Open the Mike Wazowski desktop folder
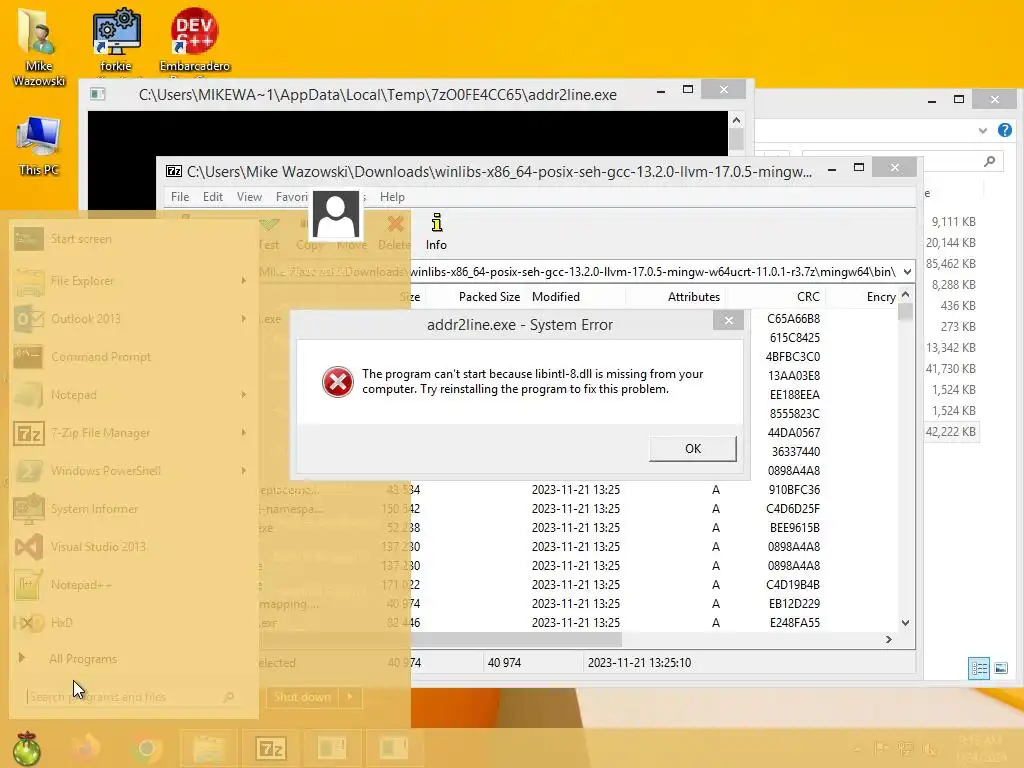The width and height of the screenshot is (1024, 768). pos(39,46)
